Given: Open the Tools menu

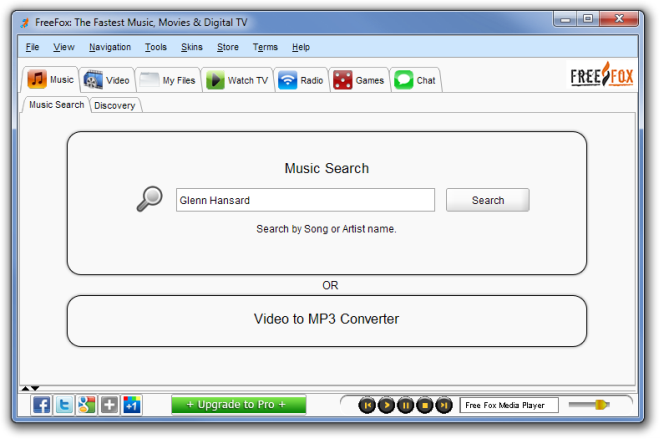Looking at the screenshot, I should pyautogui.click(x=156, y=47).
